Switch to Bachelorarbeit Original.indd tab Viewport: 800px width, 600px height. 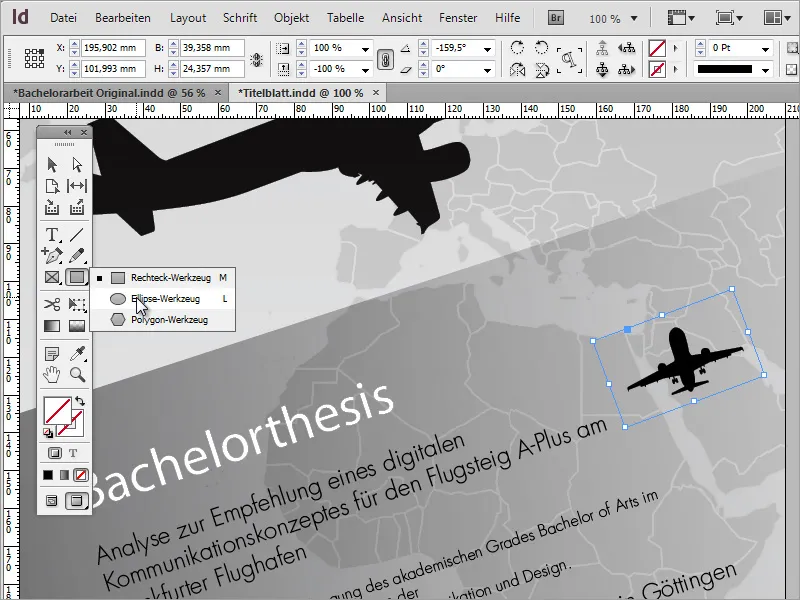(x=109, y=93)
